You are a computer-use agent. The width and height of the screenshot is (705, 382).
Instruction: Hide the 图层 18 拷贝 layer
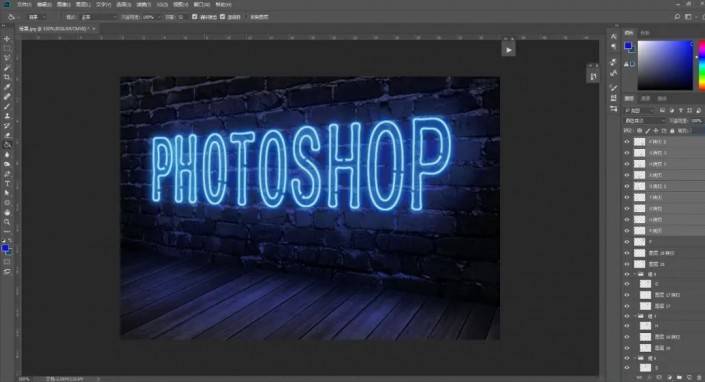pyautogui.click(x=627, y=253)
